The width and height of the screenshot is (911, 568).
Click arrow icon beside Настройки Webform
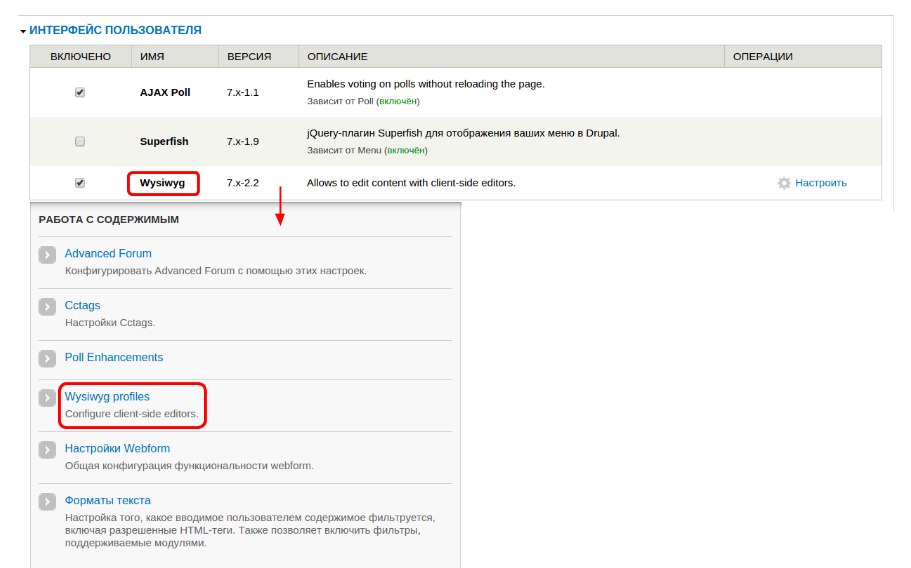(x=47, y=450)
